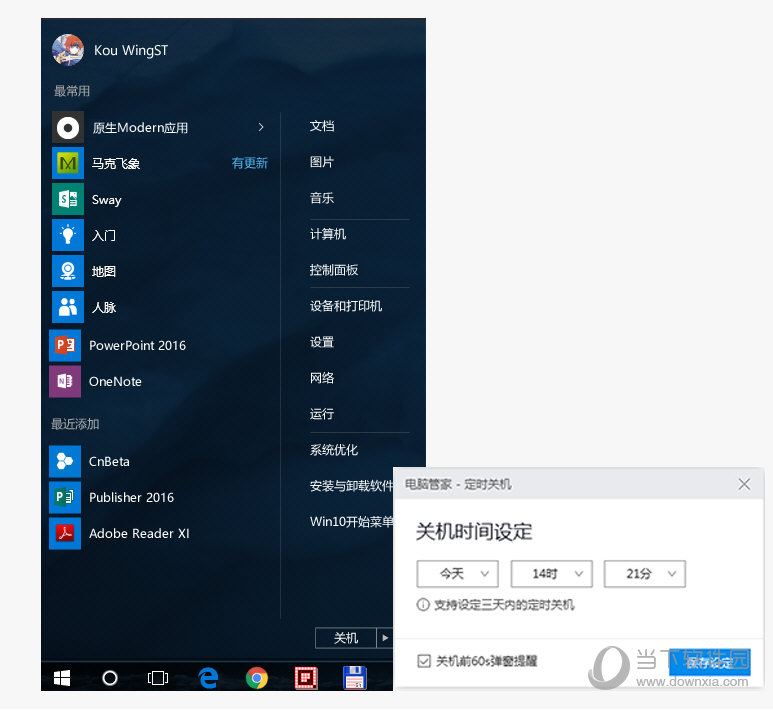Click the Adobe Reader XI label
773x711 pixels.
point(140,533)
